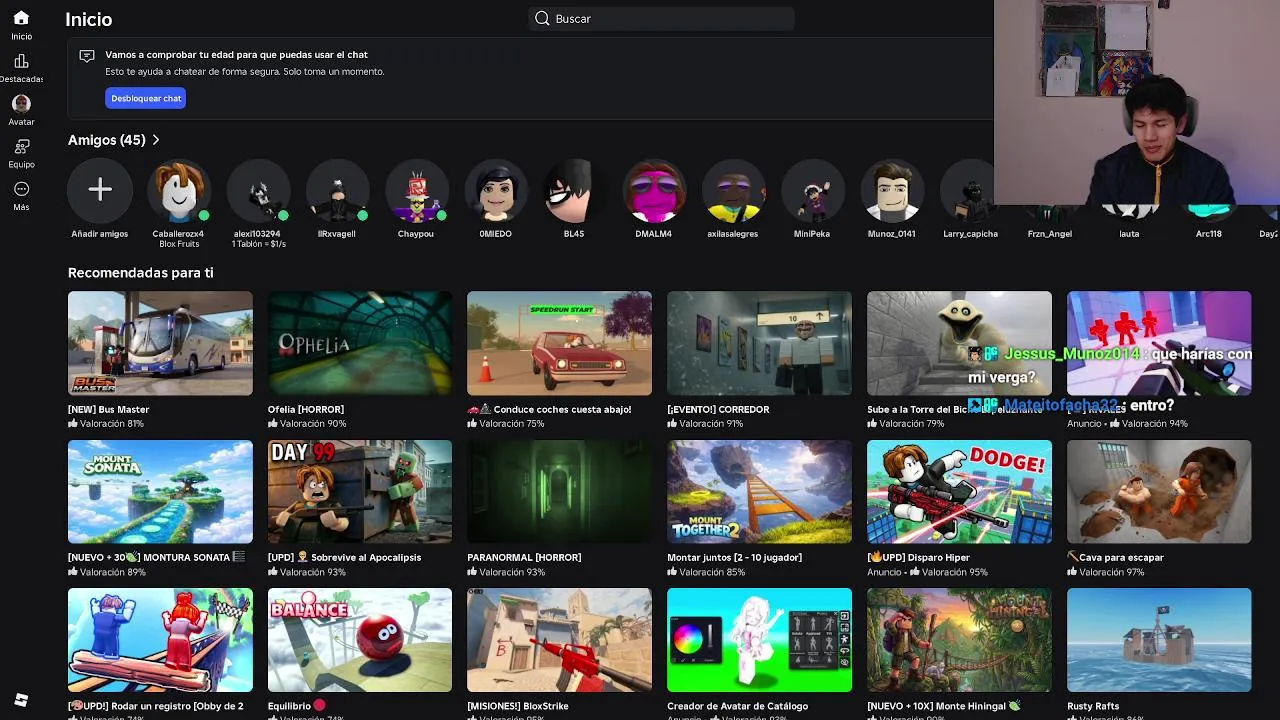Open the Cava para escapar thumbnail

[x=1159, y=492]
